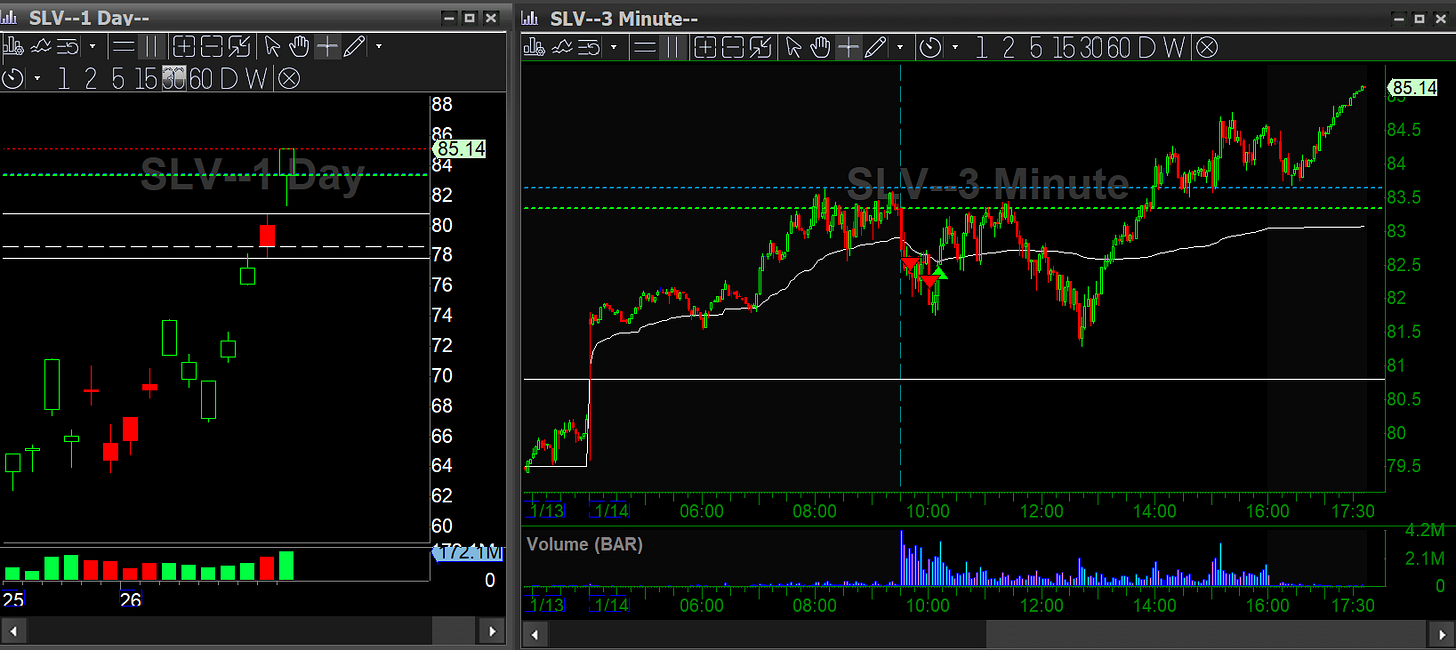
Task: Click circled X clear icon in 1 Day window
Action: click(x=288, y=78)
